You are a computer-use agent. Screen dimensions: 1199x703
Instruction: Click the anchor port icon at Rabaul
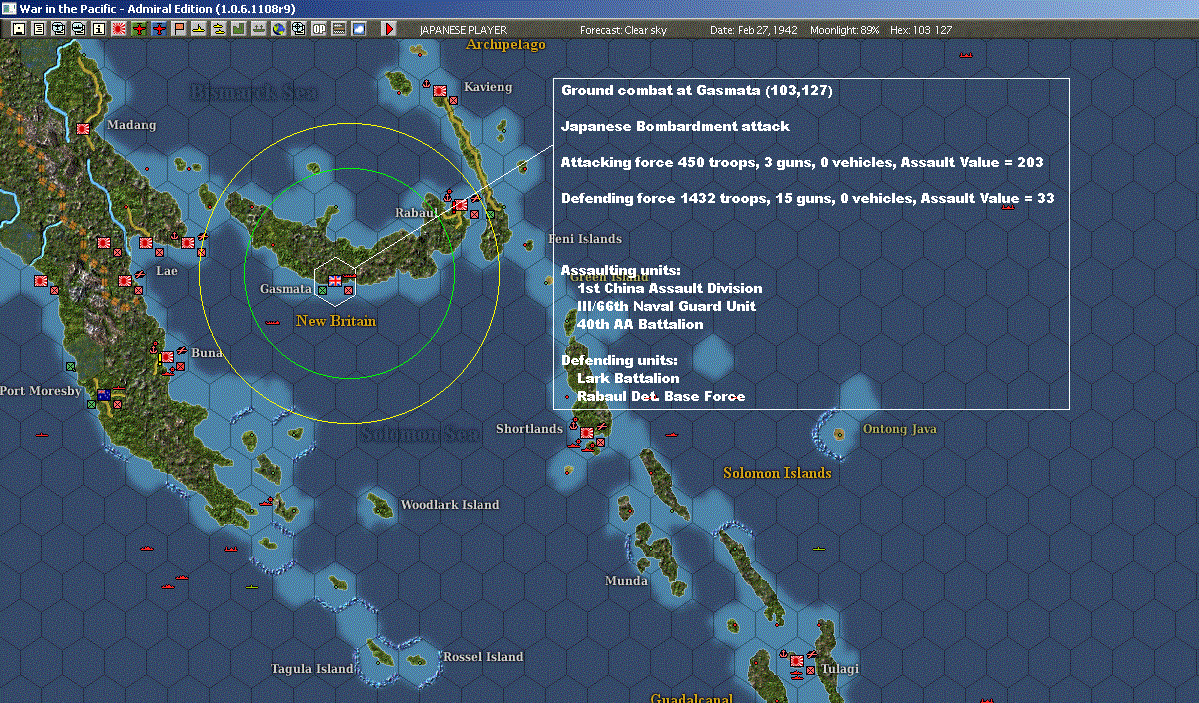[449, 195]
